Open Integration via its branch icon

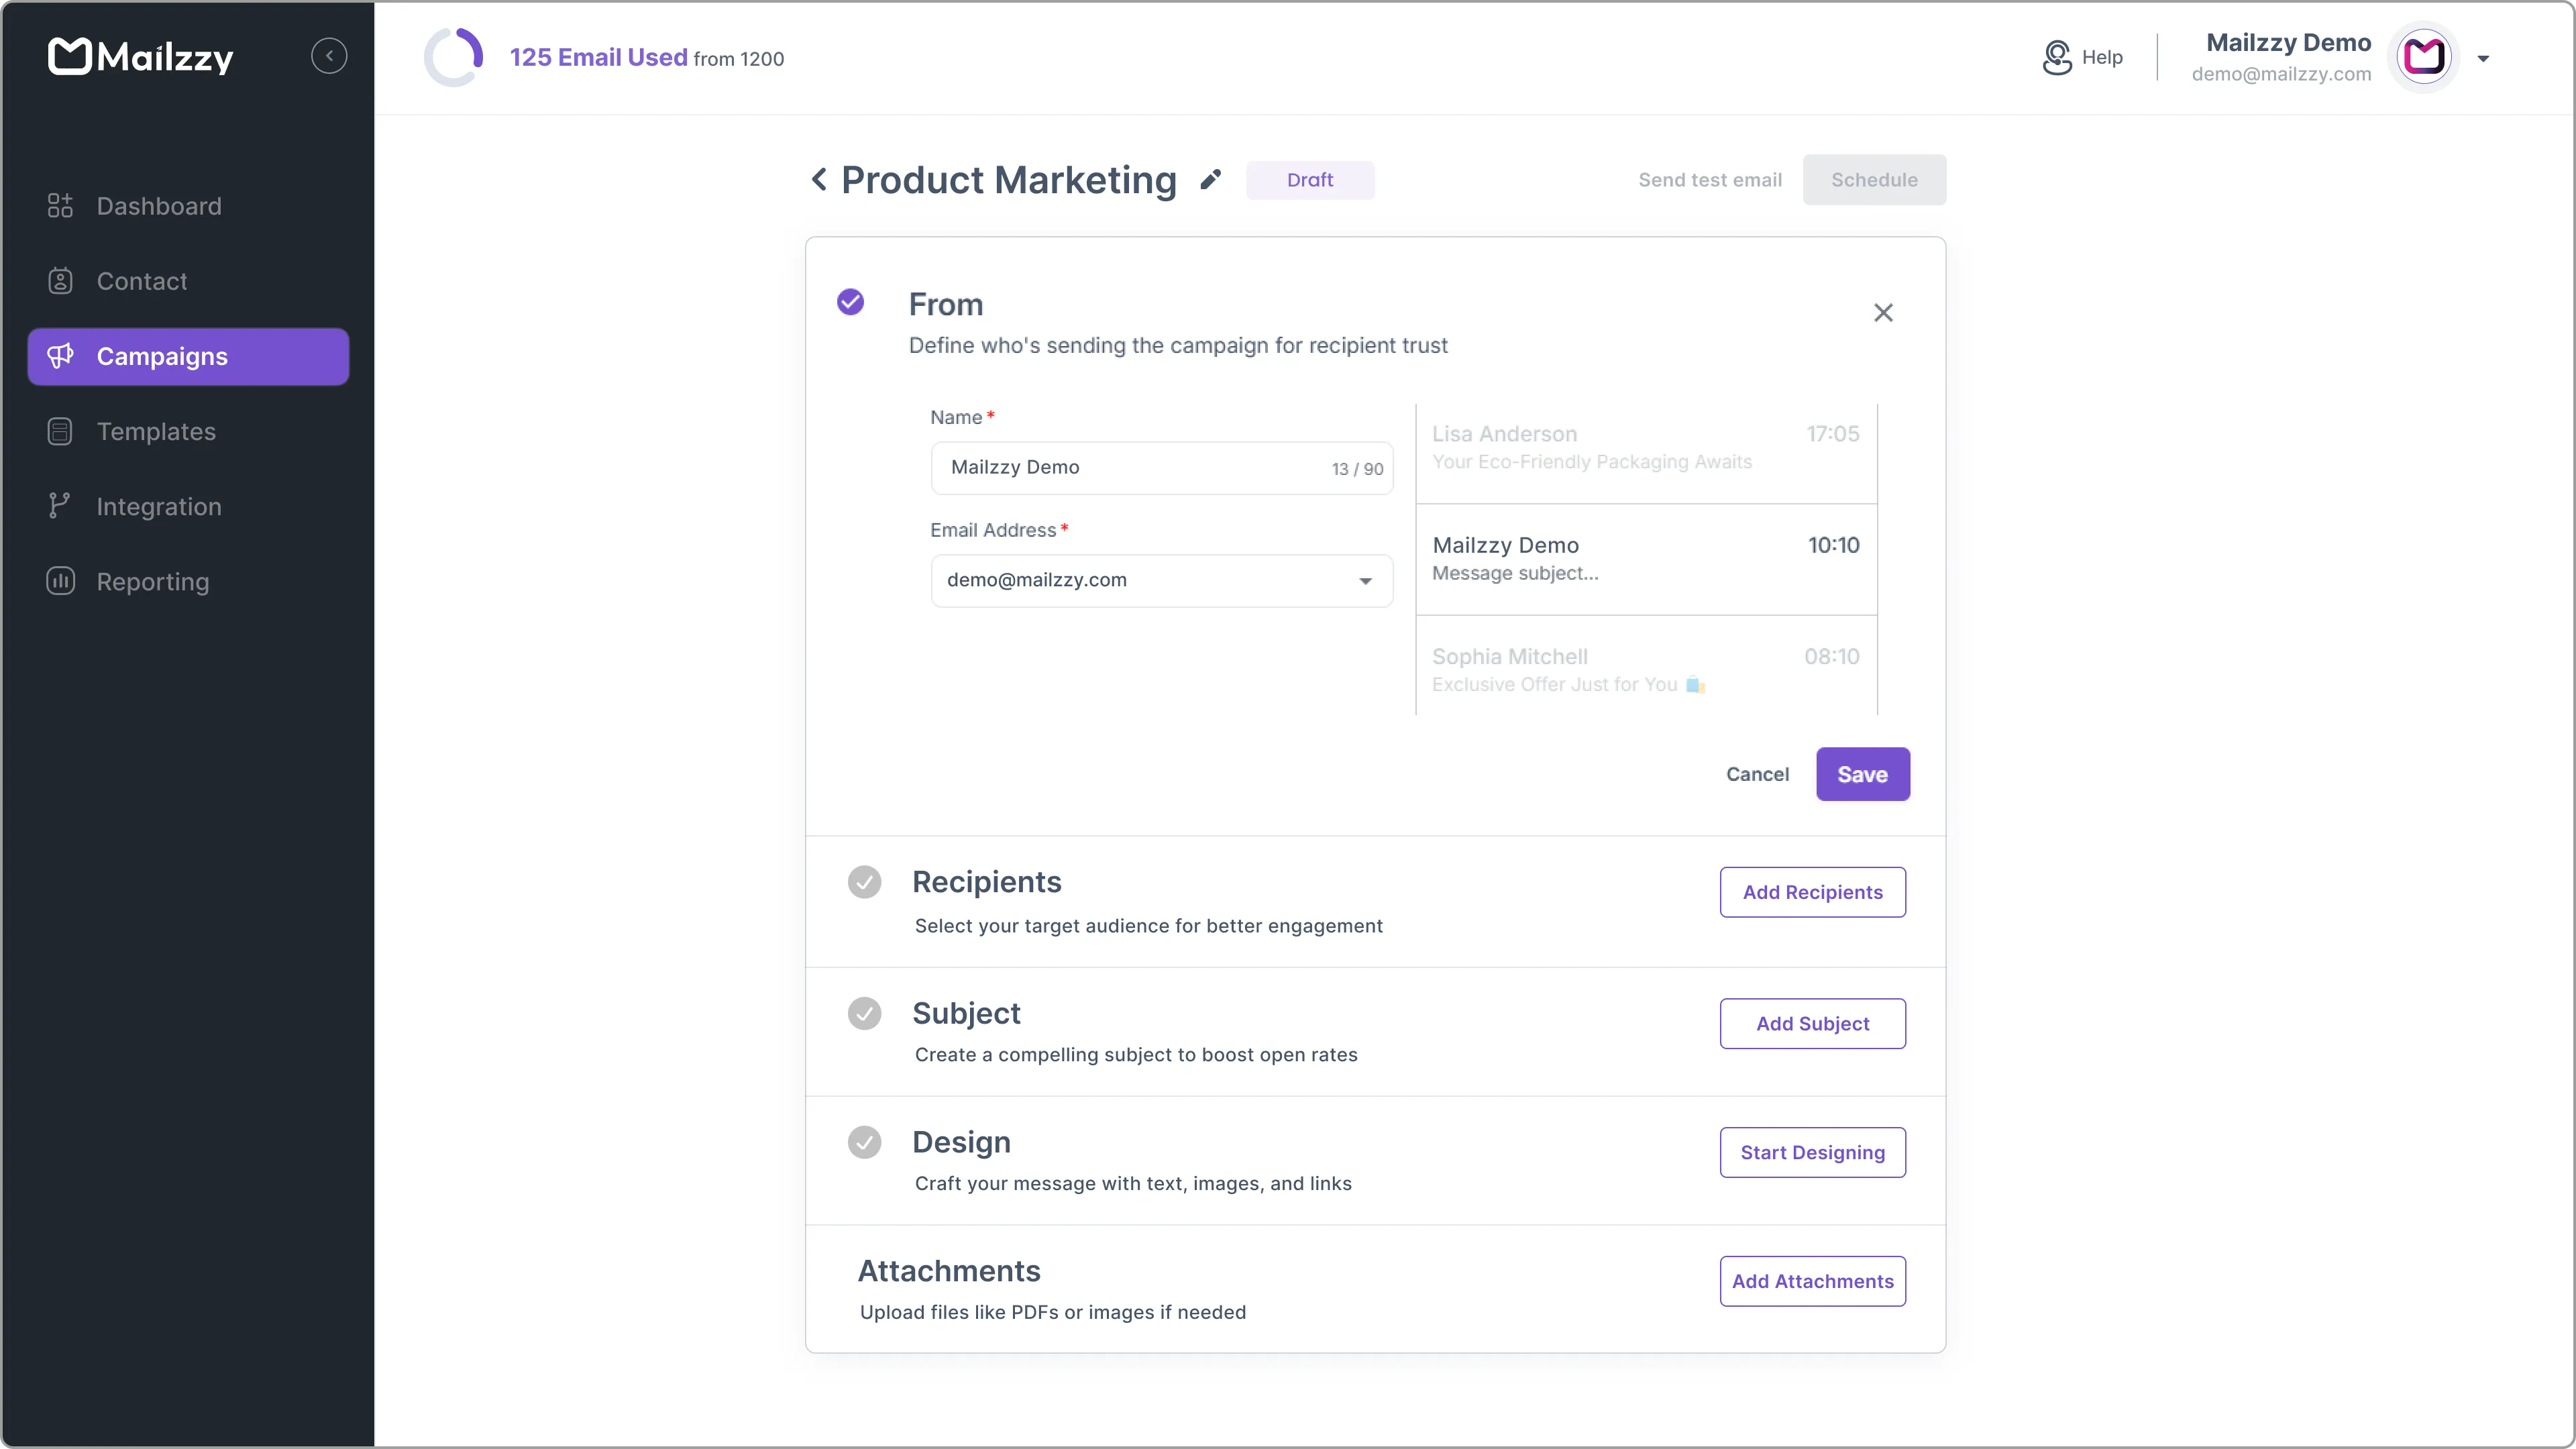point(60,506)
